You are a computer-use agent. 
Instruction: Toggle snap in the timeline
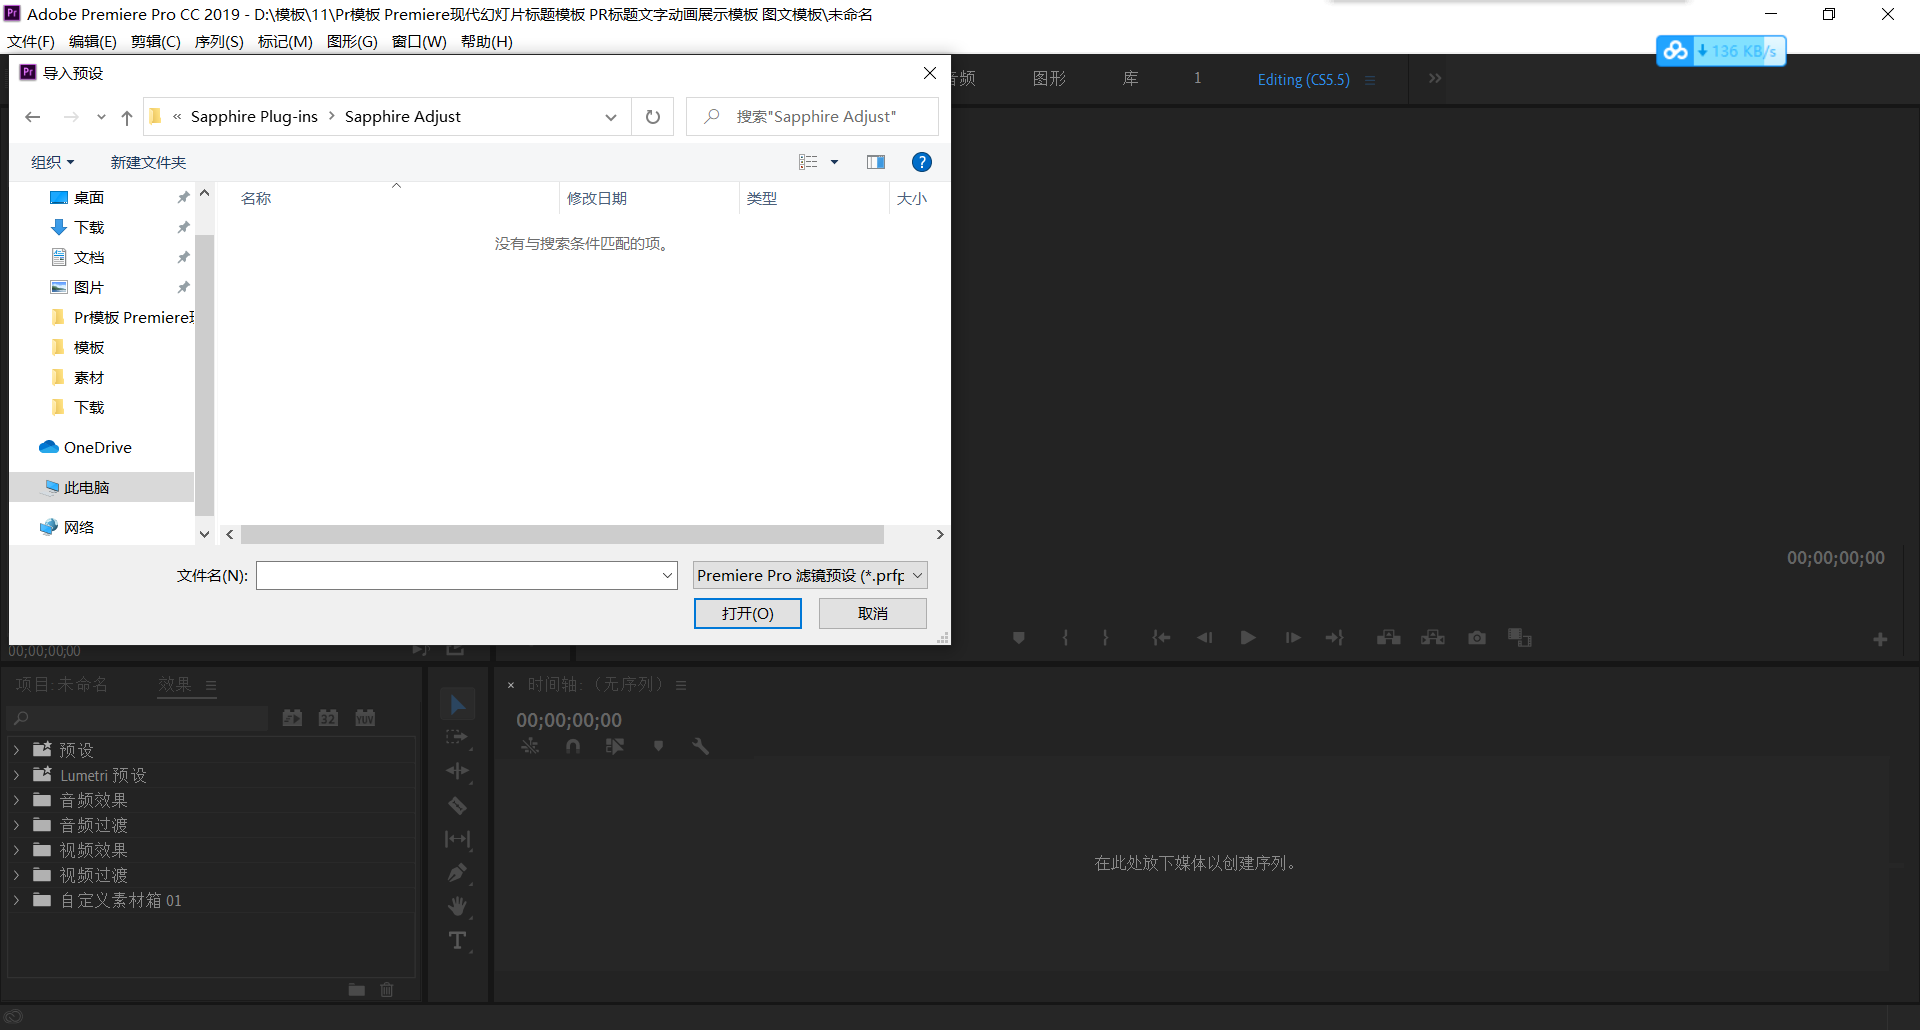coord(573,746)
